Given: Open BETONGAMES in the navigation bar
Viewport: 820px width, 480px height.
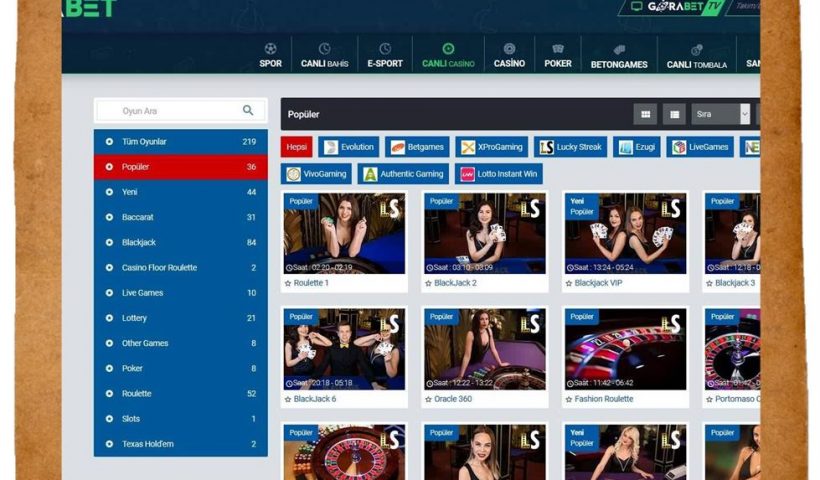Looking at the screenshot, I should pos(619,56).
